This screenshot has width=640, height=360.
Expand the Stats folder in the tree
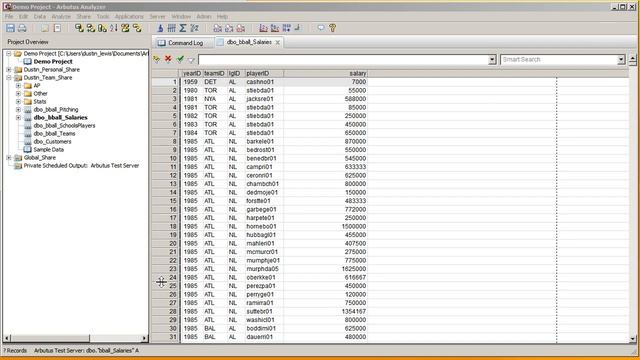tap(18, 102)
